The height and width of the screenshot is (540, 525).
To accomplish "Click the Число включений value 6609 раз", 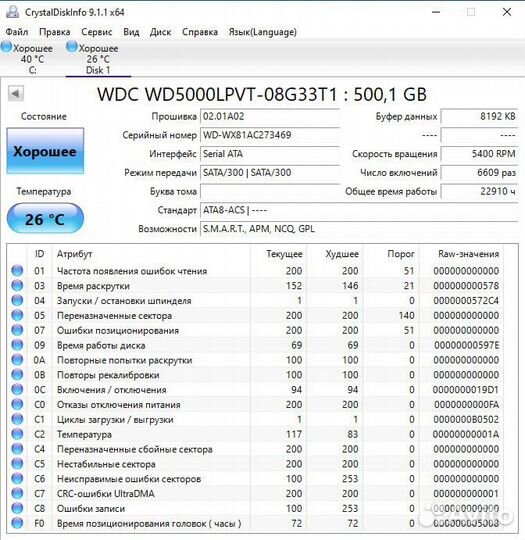I will click(480, 172).
